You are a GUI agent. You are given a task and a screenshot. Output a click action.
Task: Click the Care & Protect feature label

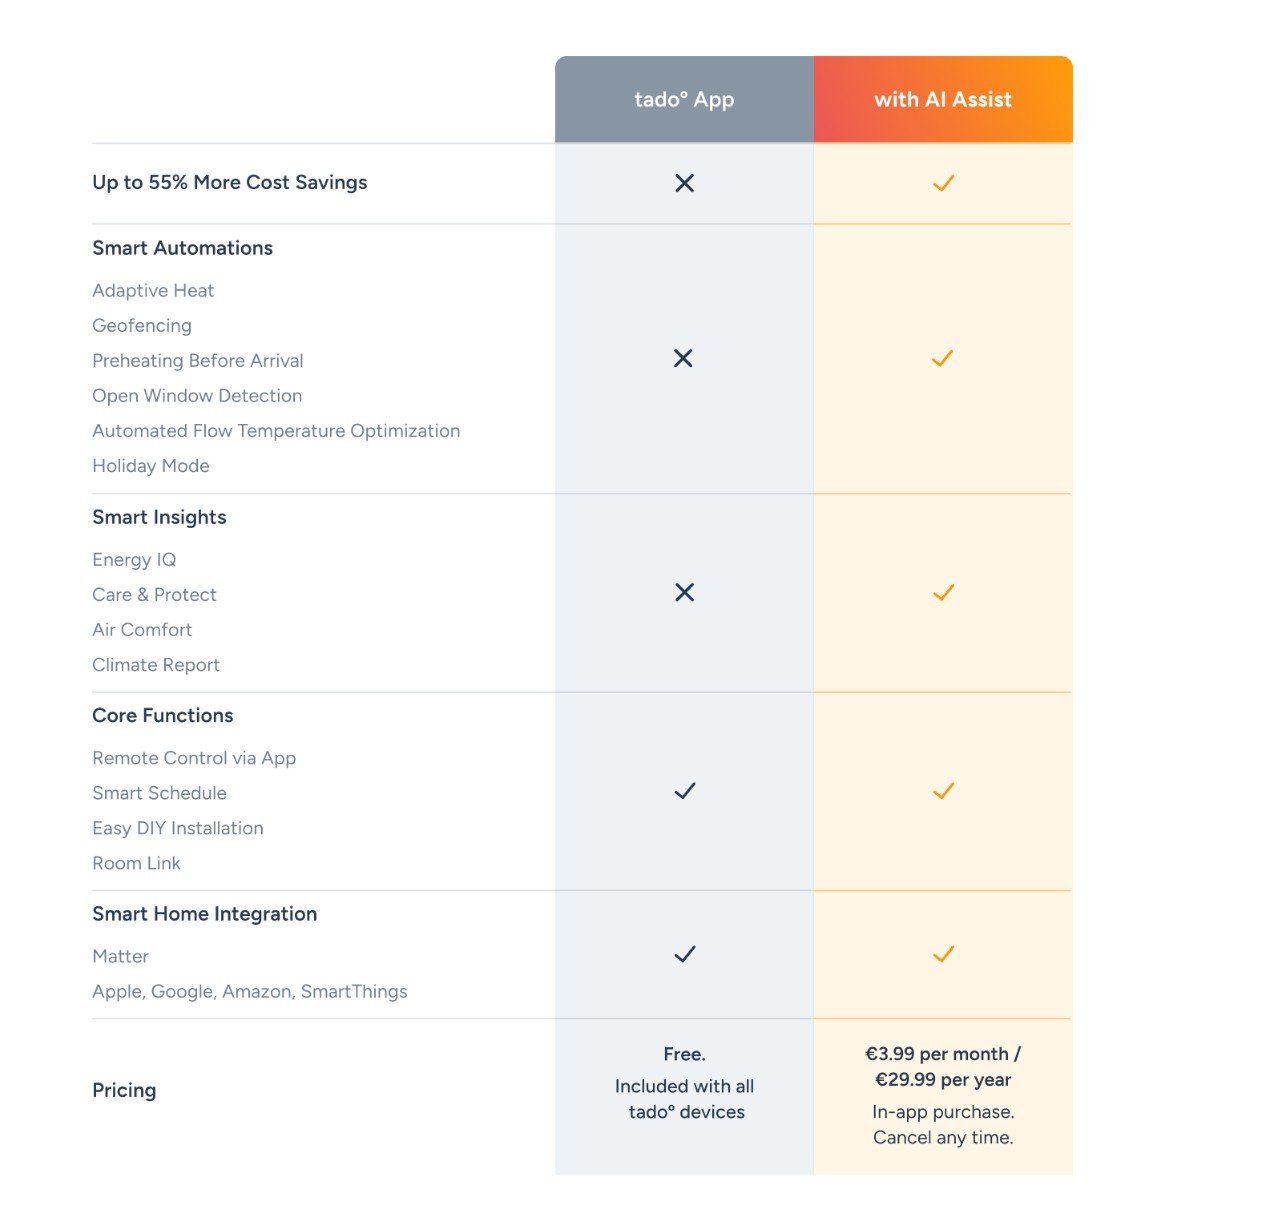point(154,595)
